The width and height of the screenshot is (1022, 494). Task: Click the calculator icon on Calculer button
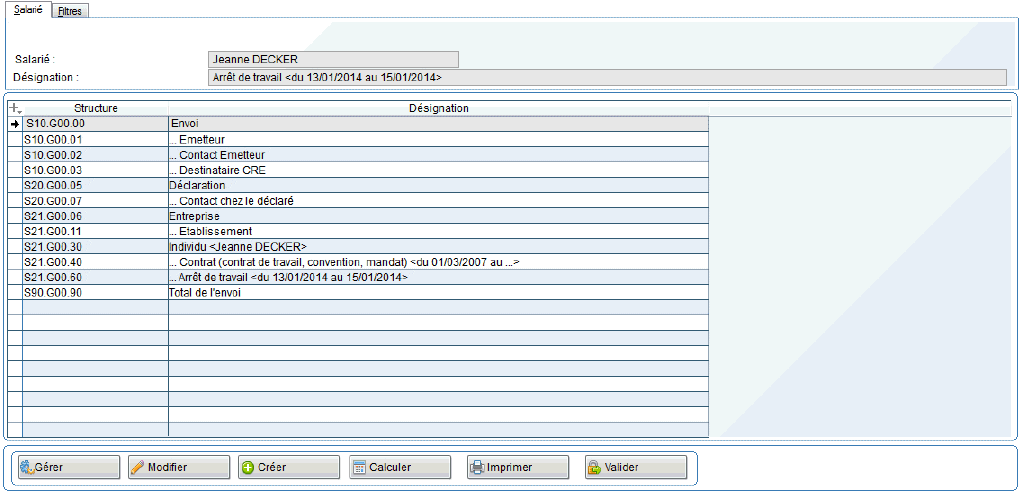coord(358,467)
